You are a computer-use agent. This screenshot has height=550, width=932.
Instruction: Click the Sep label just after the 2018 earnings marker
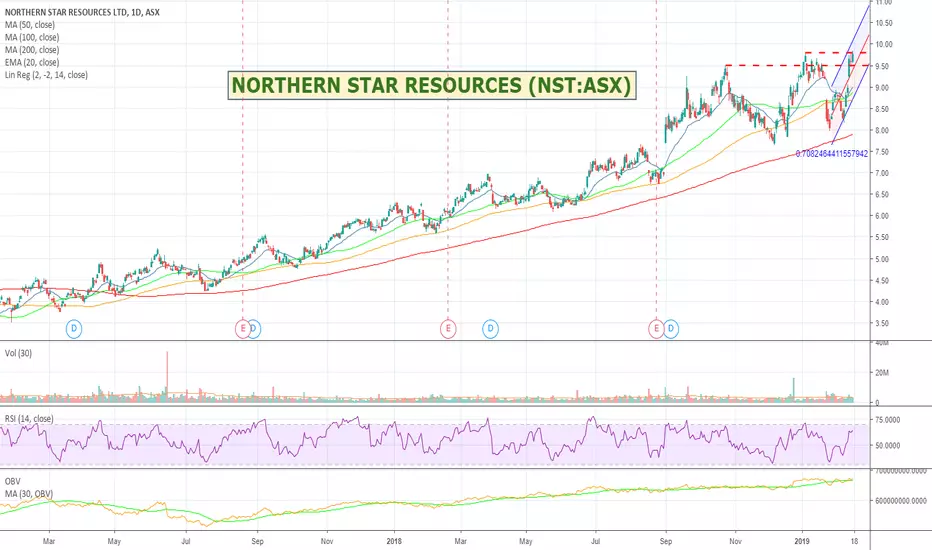(x=666, y=541)
